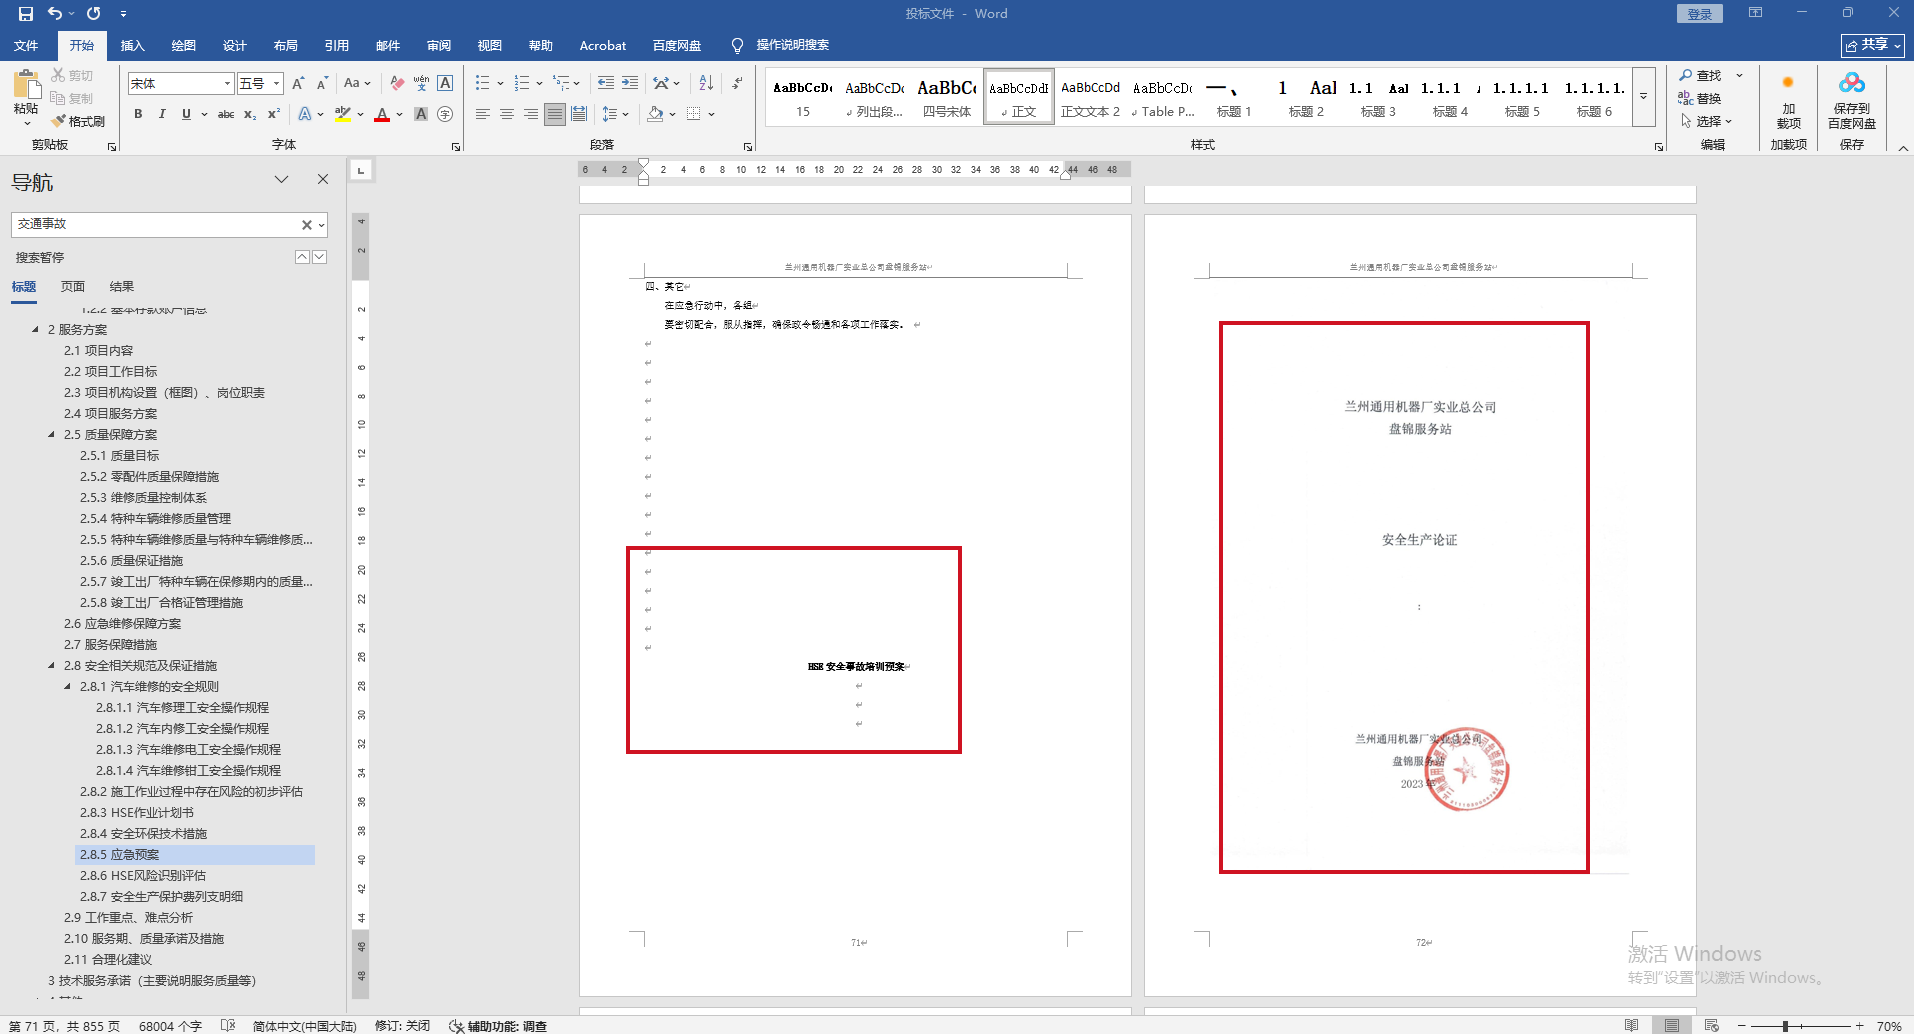Click the word count '68004 个字'

pos(170,1026)
